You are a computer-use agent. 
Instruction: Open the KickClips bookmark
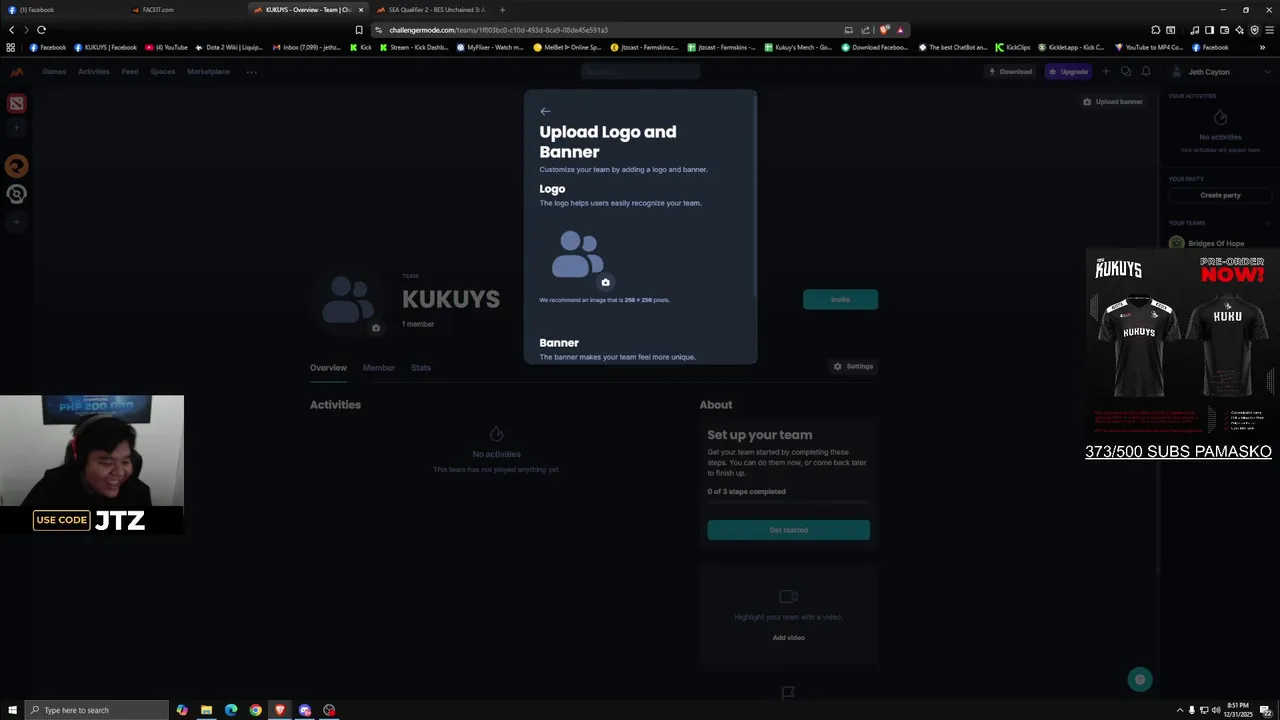coord(1012,47)
